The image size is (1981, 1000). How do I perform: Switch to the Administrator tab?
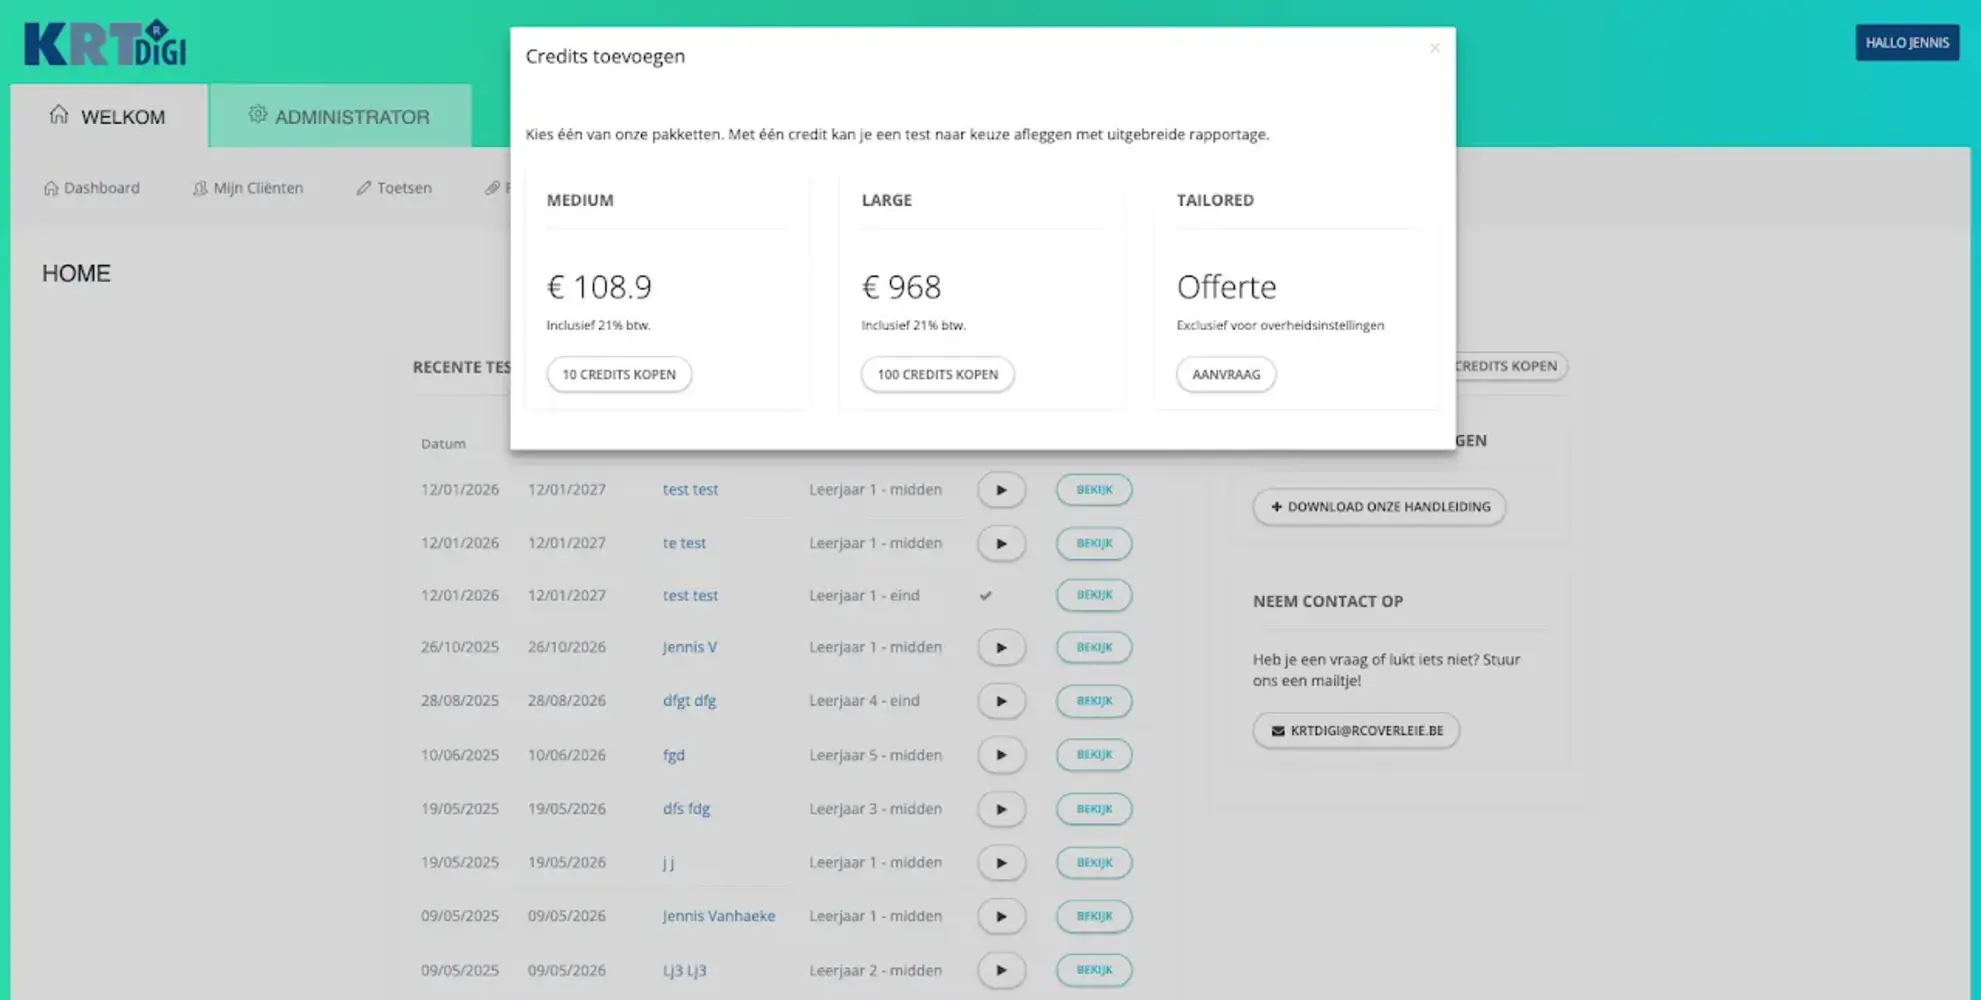click(x=339, y=117)
